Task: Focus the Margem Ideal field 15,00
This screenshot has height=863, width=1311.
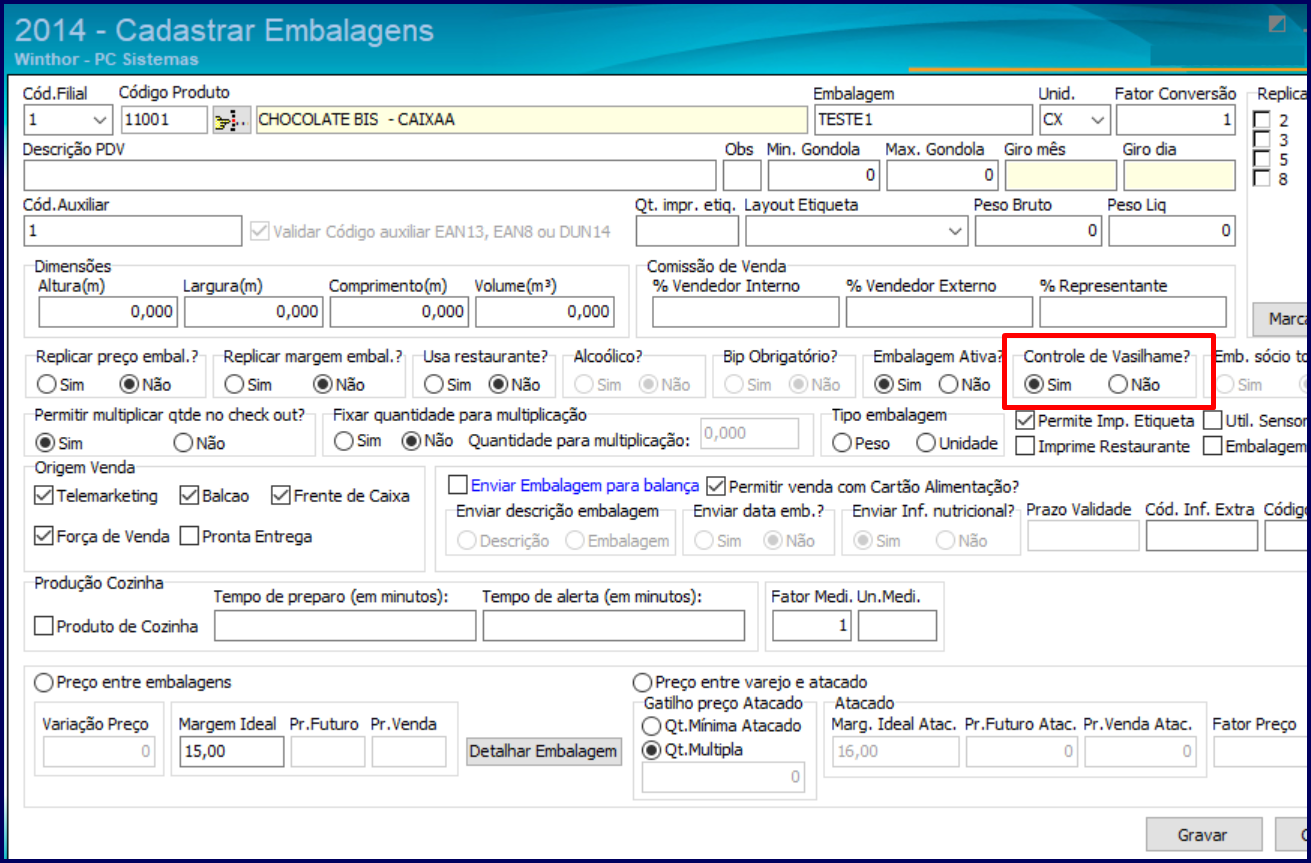Action: pos(231,752)
